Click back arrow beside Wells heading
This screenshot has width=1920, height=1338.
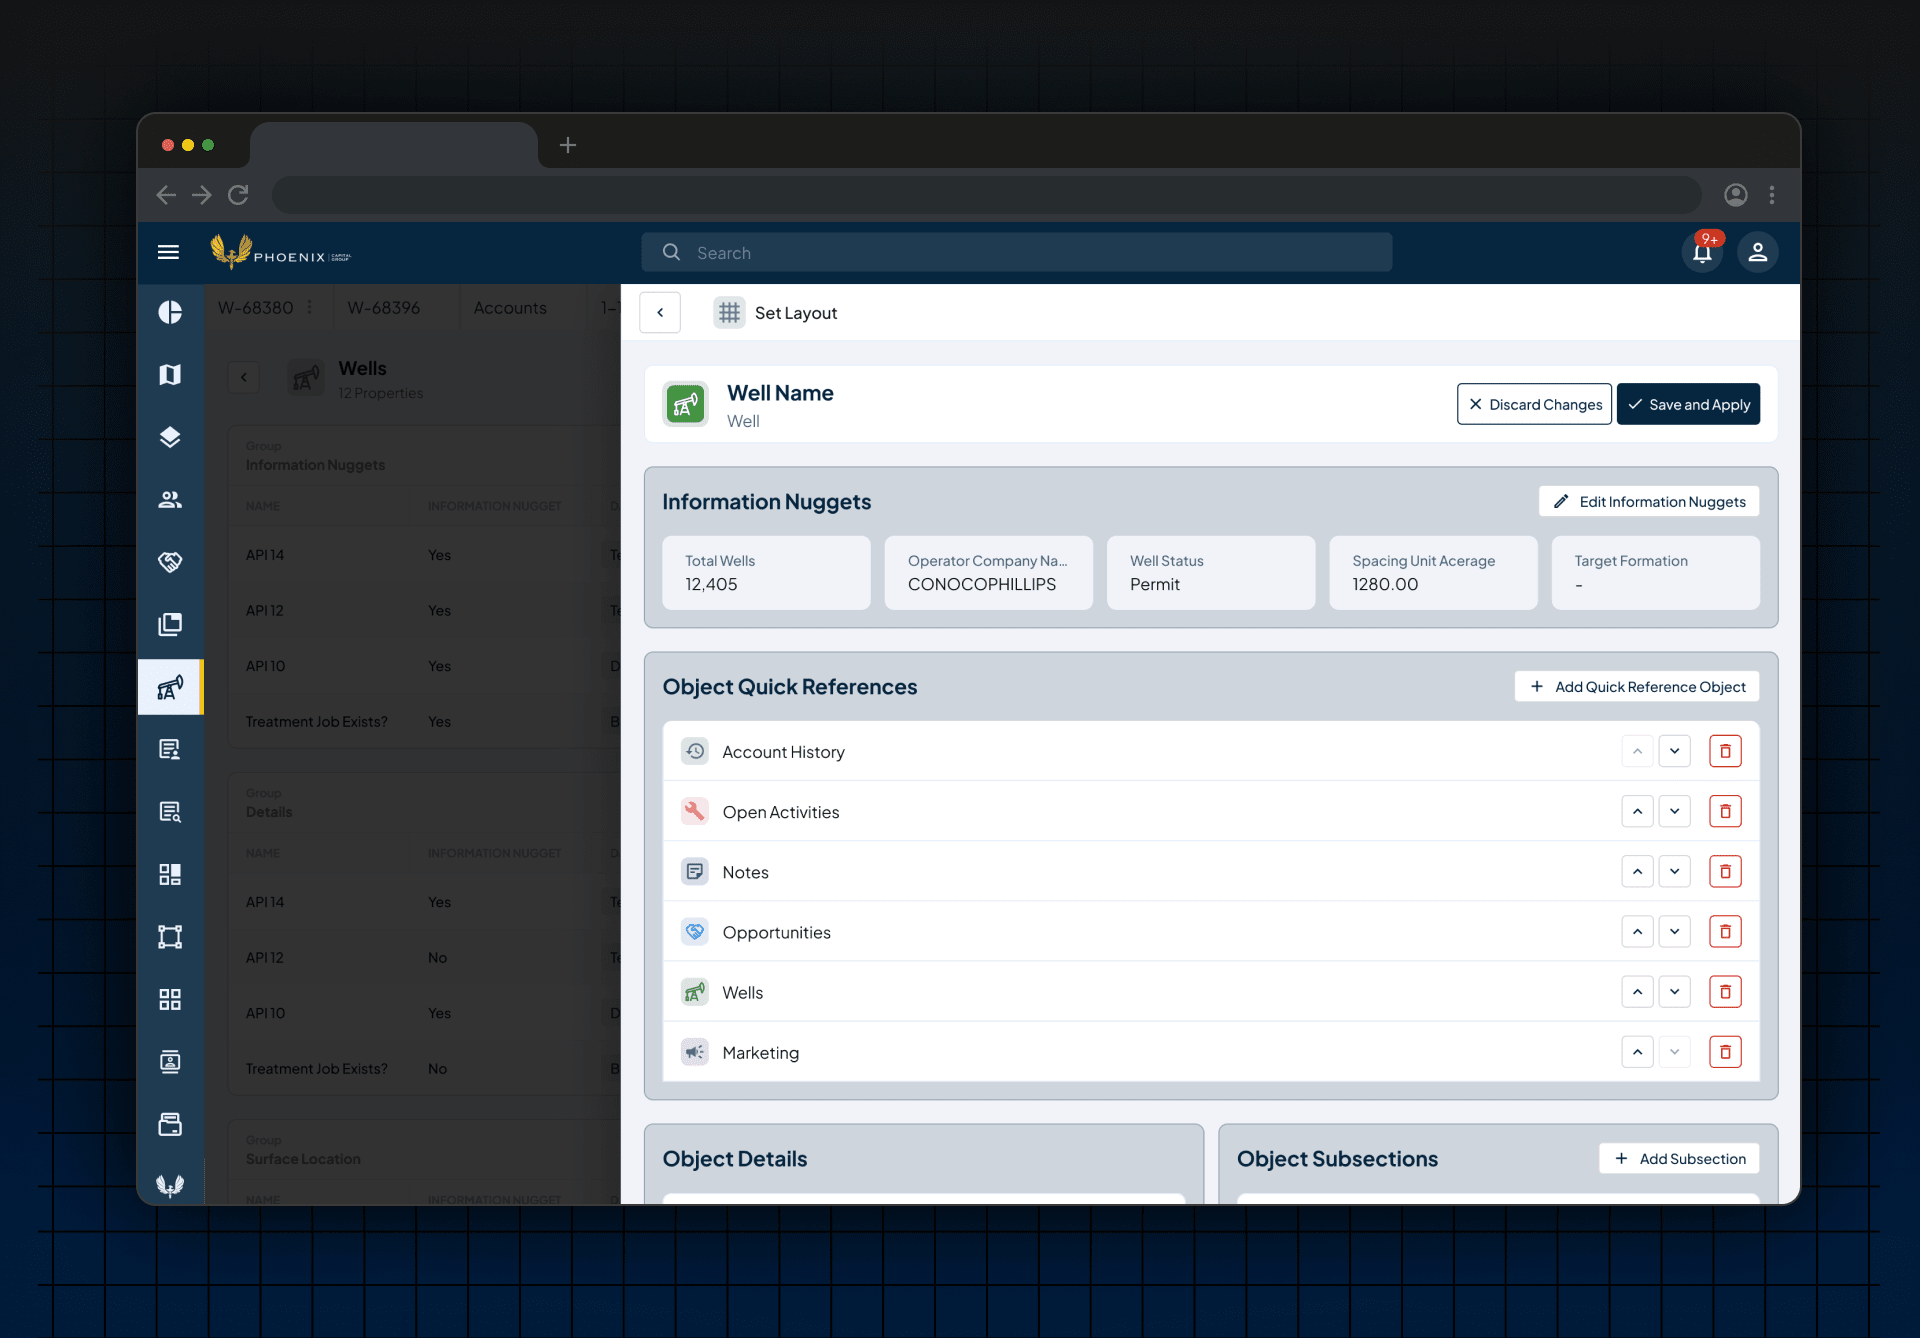243,377
